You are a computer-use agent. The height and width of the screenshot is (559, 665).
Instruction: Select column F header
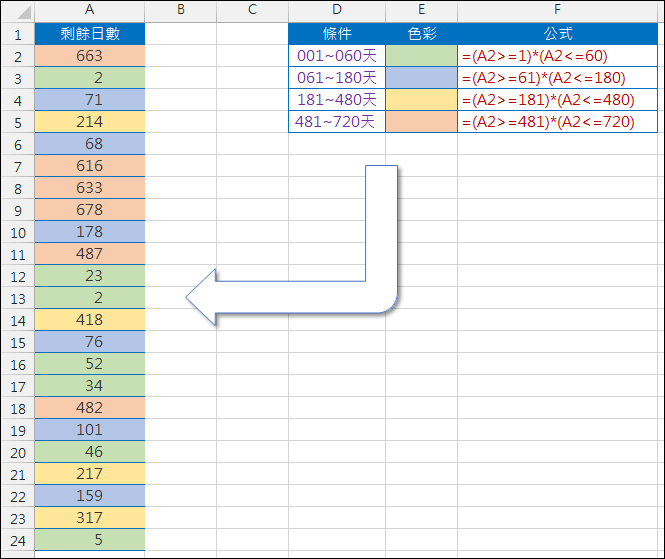click(x=557, y=10)
